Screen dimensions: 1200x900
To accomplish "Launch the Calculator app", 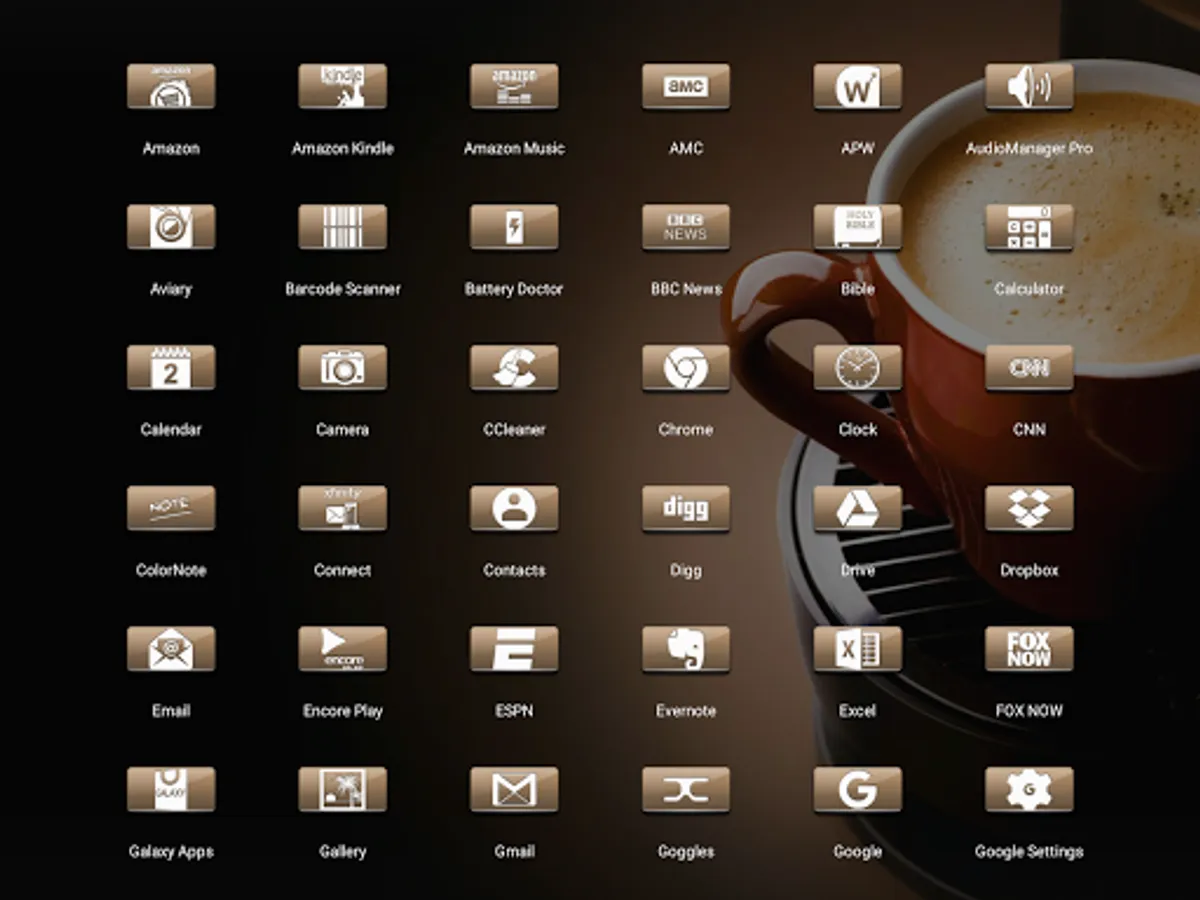I will click(x=1029, y=228).
